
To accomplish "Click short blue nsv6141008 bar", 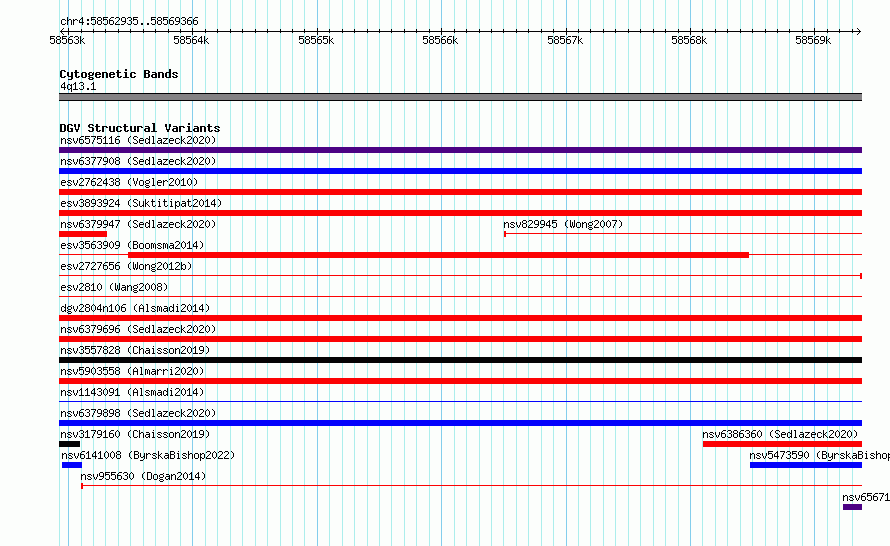I will [72, 465].
